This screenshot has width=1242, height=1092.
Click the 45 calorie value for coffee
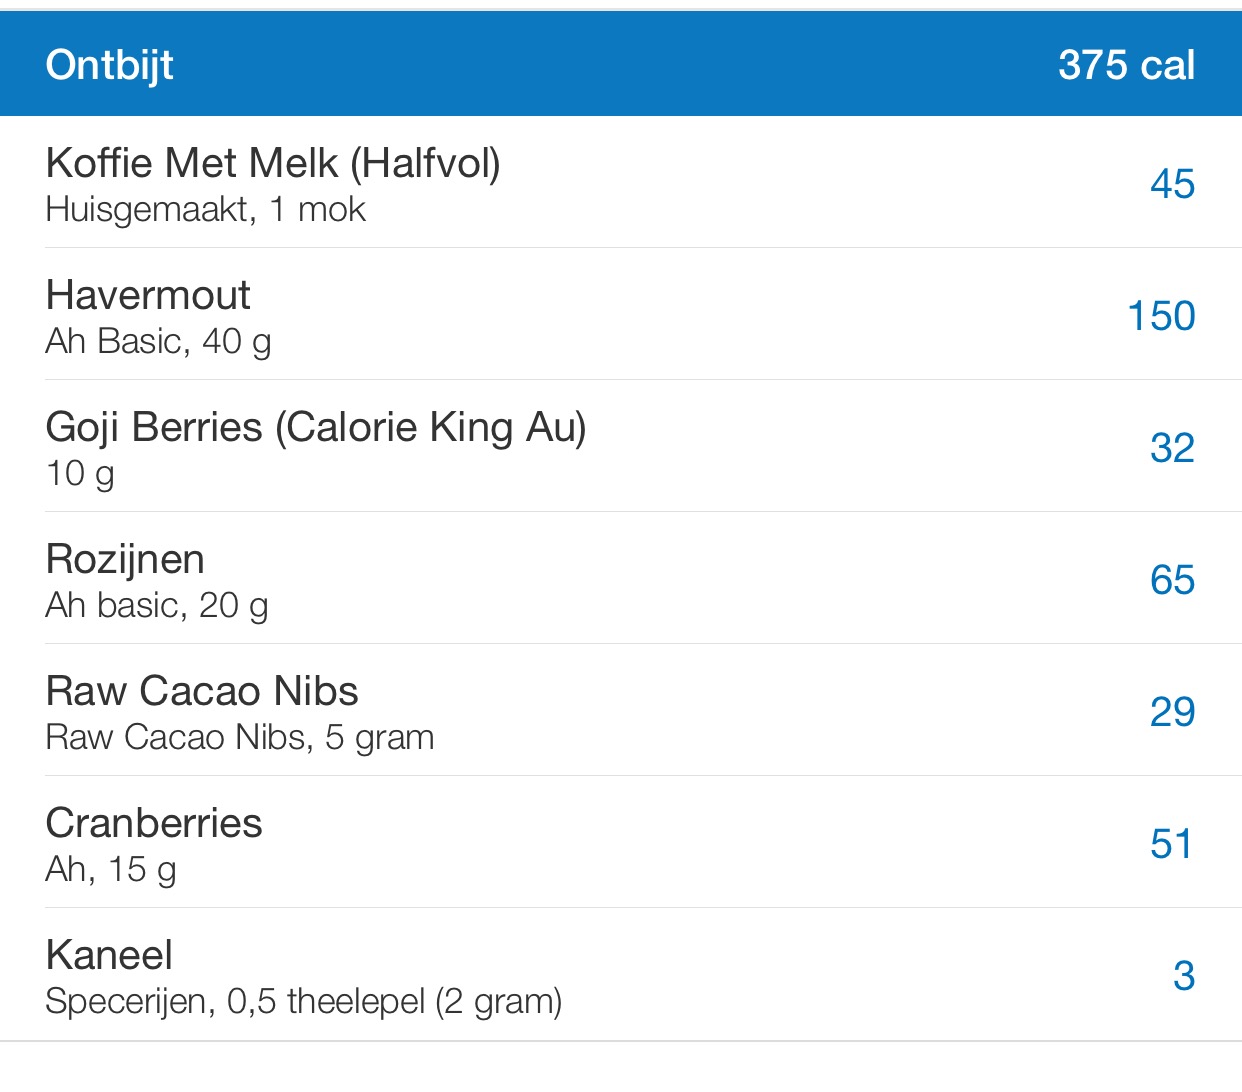1172,184
